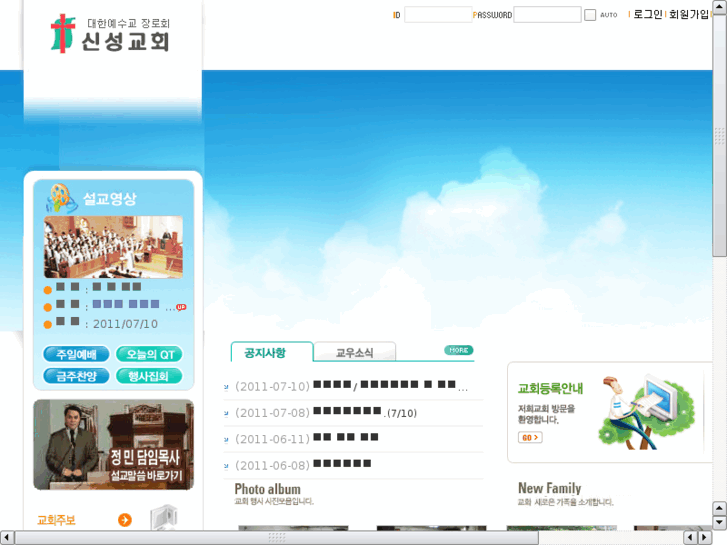
Task: Click the orange arrow beside 교회주보
Action: point(125,520)
